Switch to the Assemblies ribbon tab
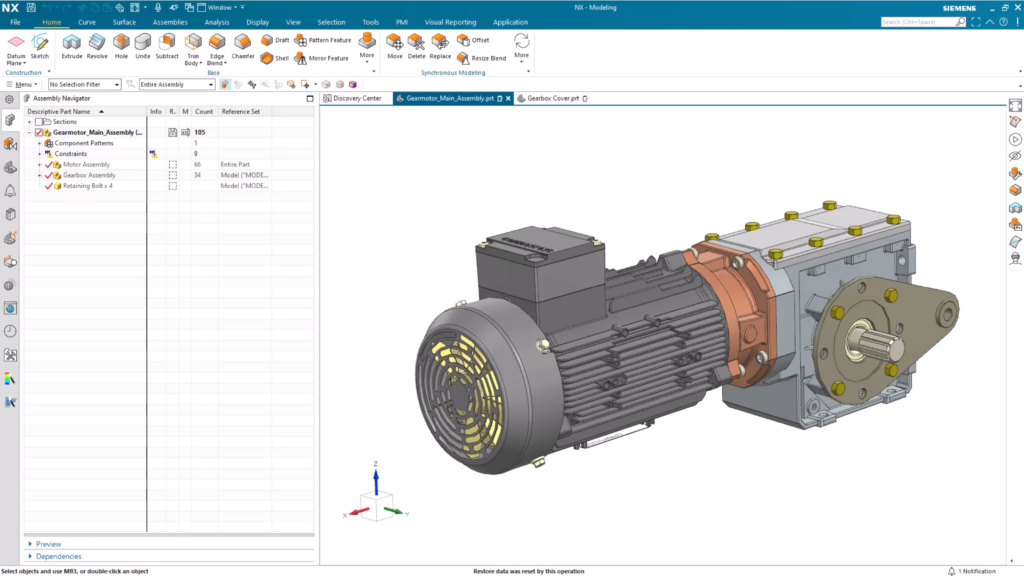The image size is (1024, 576). point(170,22)
